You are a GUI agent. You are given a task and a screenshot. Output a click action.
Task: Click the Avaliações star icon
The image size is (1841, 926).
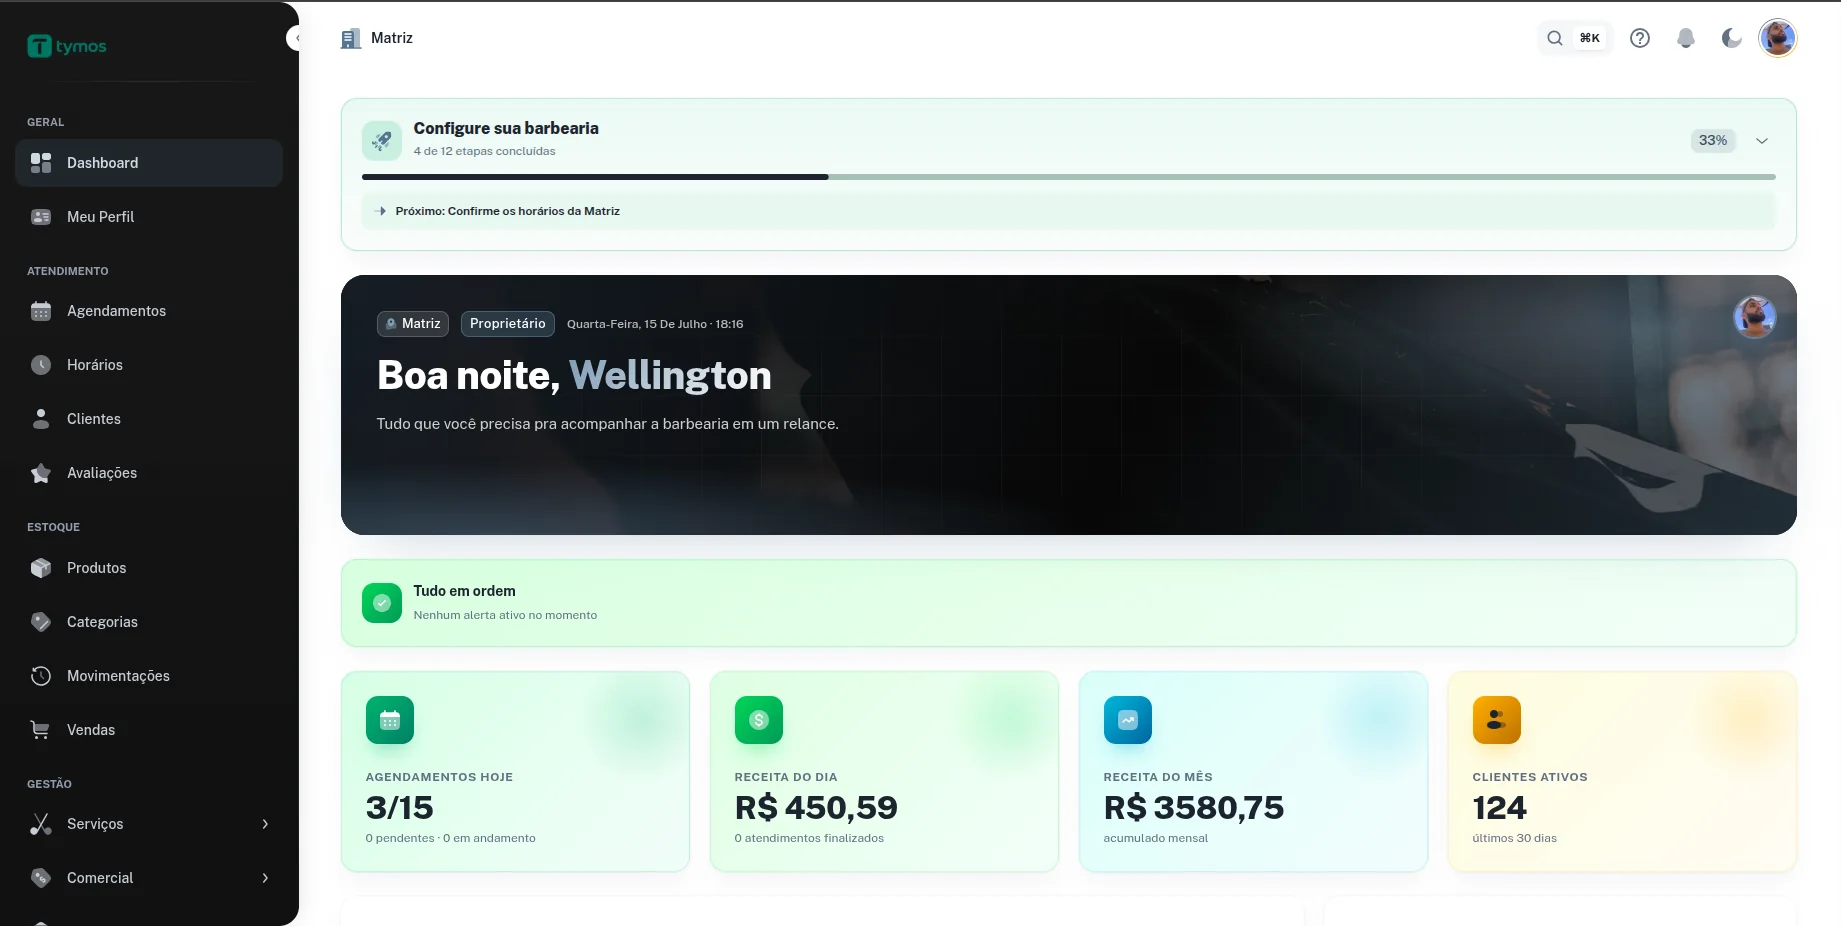click(x=41, y=473)
